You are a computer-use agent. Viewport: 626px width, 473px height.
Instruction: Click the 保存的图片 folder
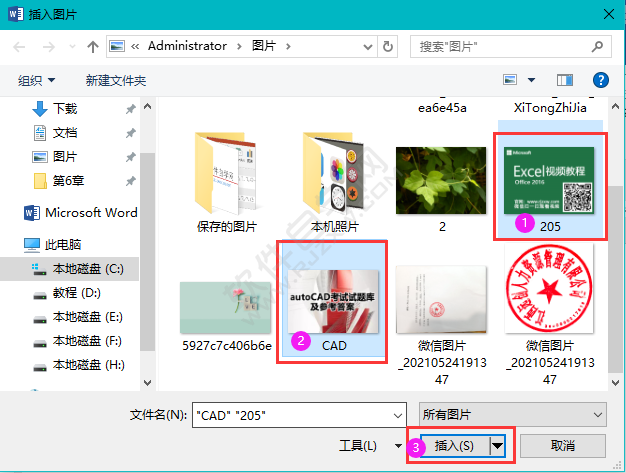point(226,183)
